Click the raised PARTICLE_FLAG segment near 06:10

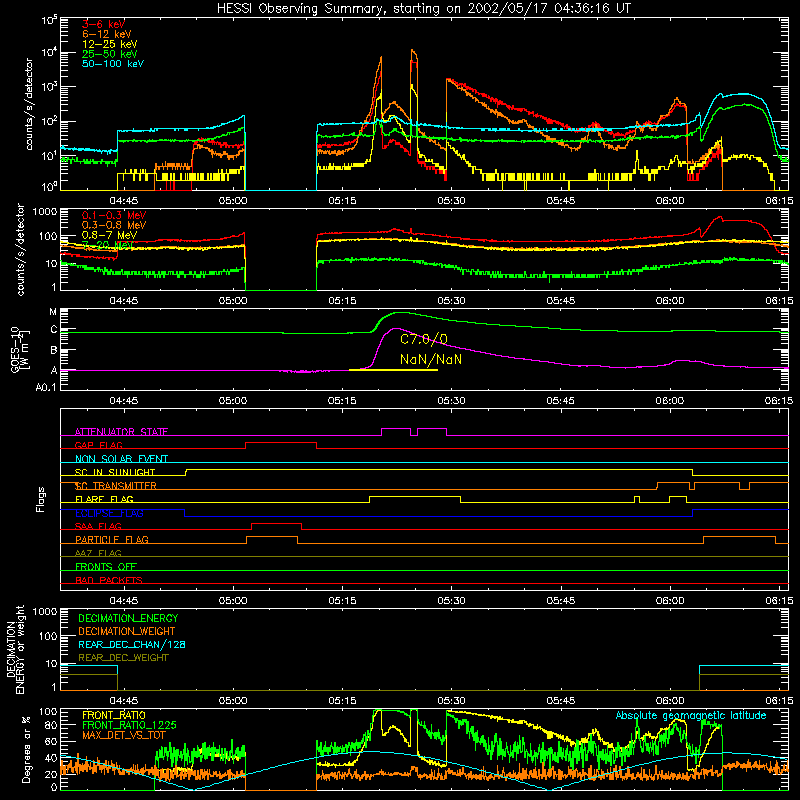click(739, 537)
